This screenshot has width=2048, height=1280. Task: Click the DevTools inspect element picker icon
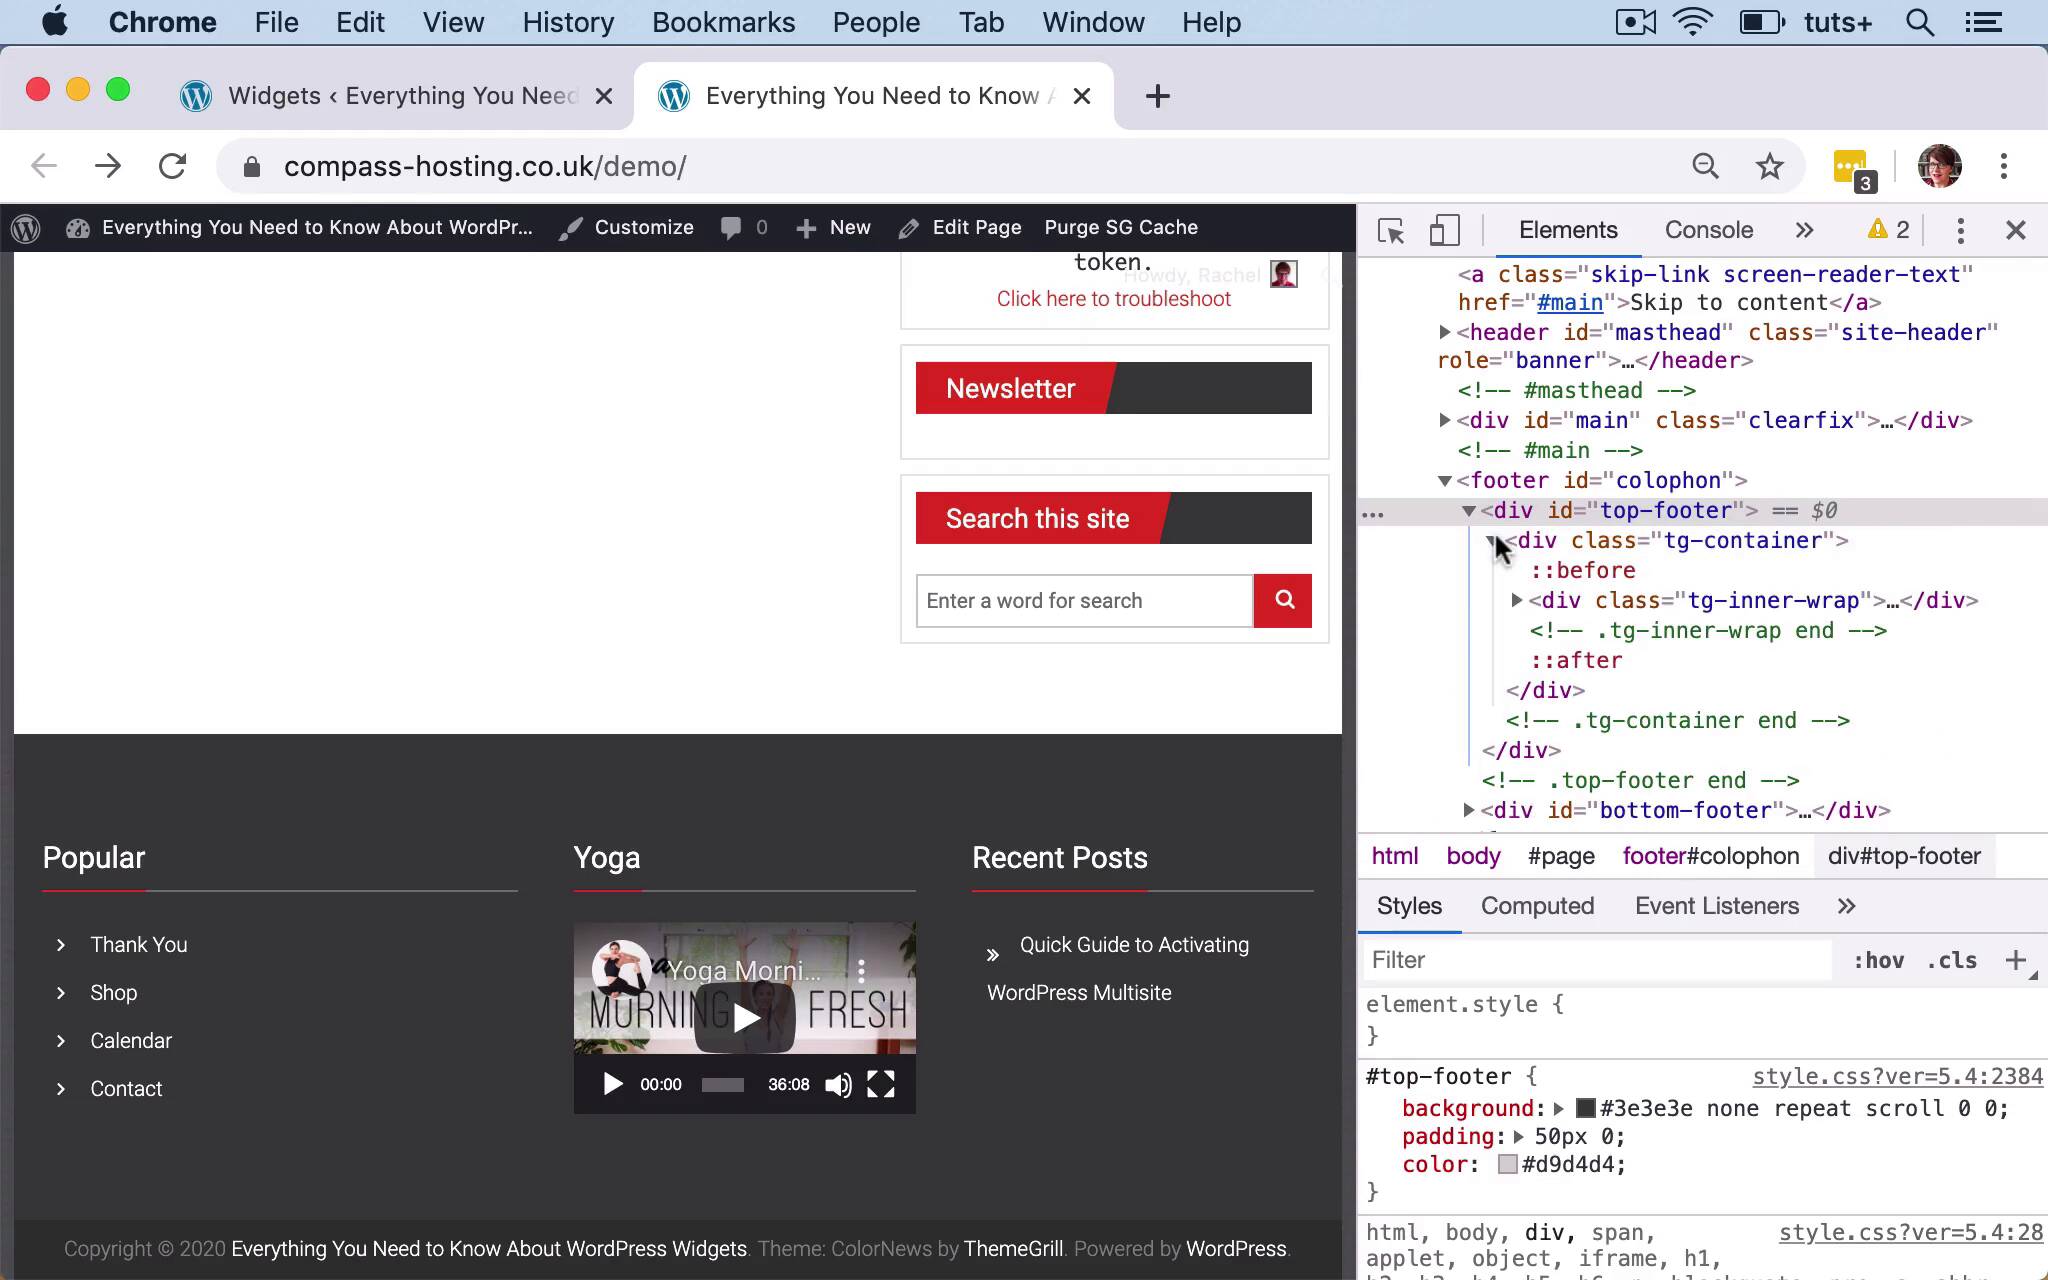tap(1390, 231)
